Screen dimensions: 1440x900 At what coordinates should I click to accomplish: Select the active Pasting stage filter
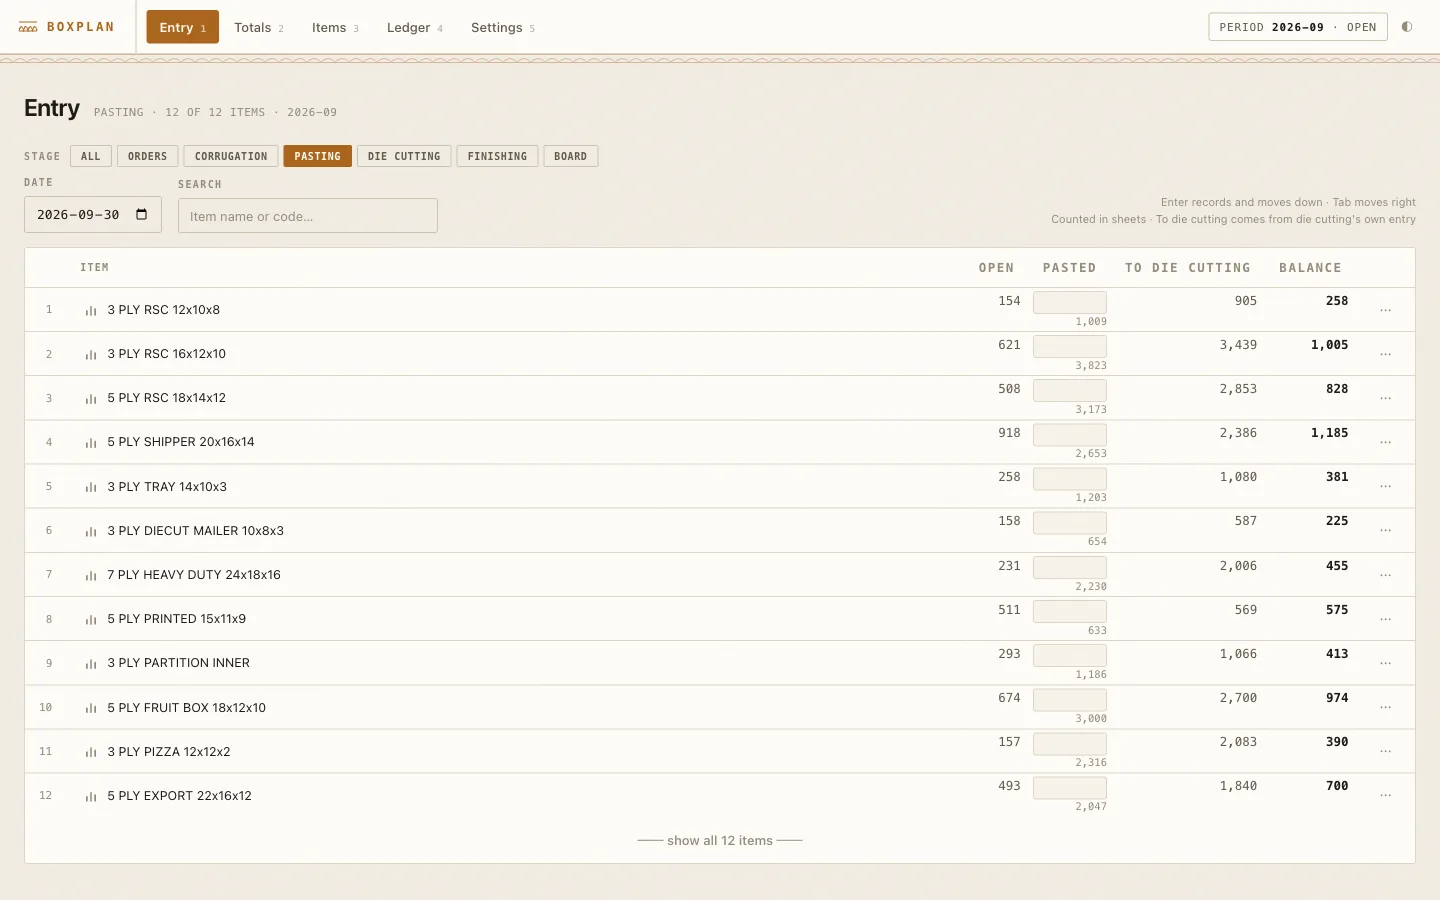pyautogui.click(x=318, y=156)
